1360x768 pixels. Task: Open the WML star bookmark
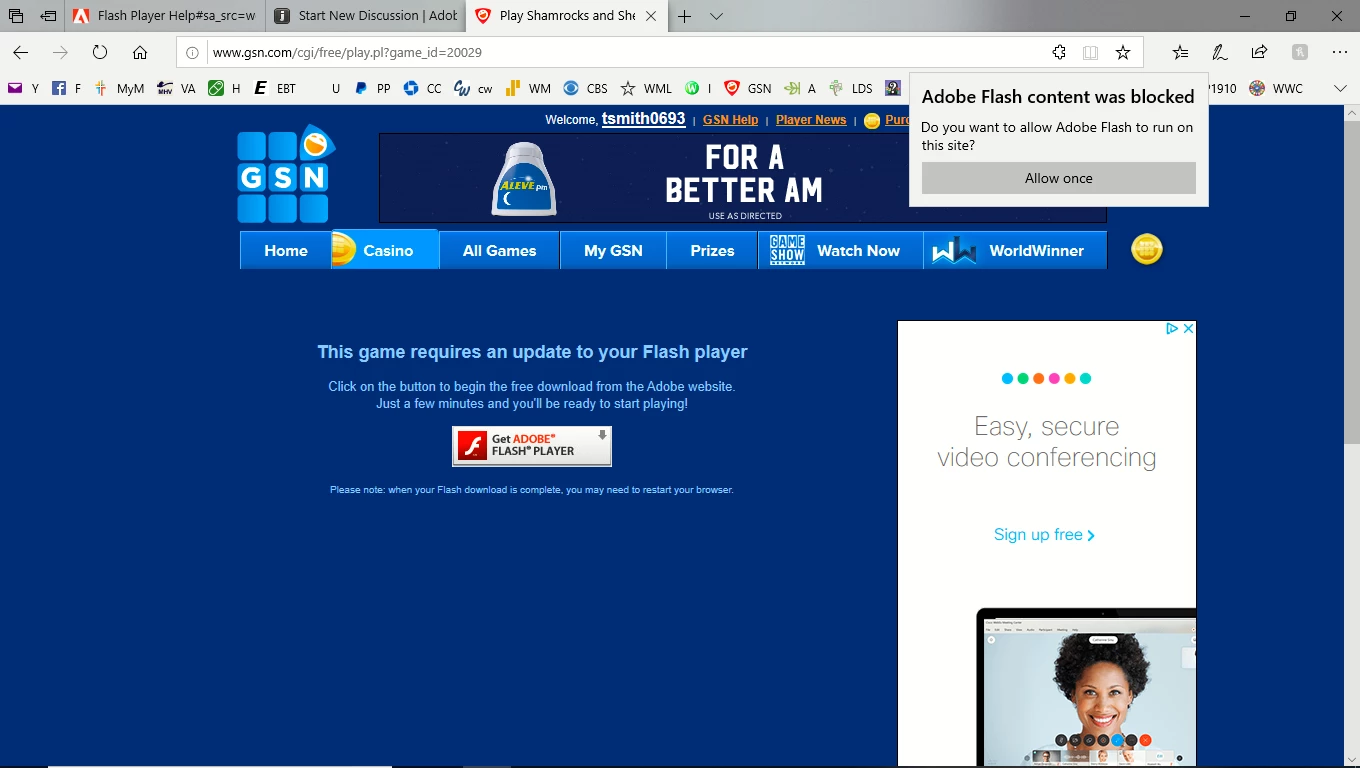tap(646, 88)
